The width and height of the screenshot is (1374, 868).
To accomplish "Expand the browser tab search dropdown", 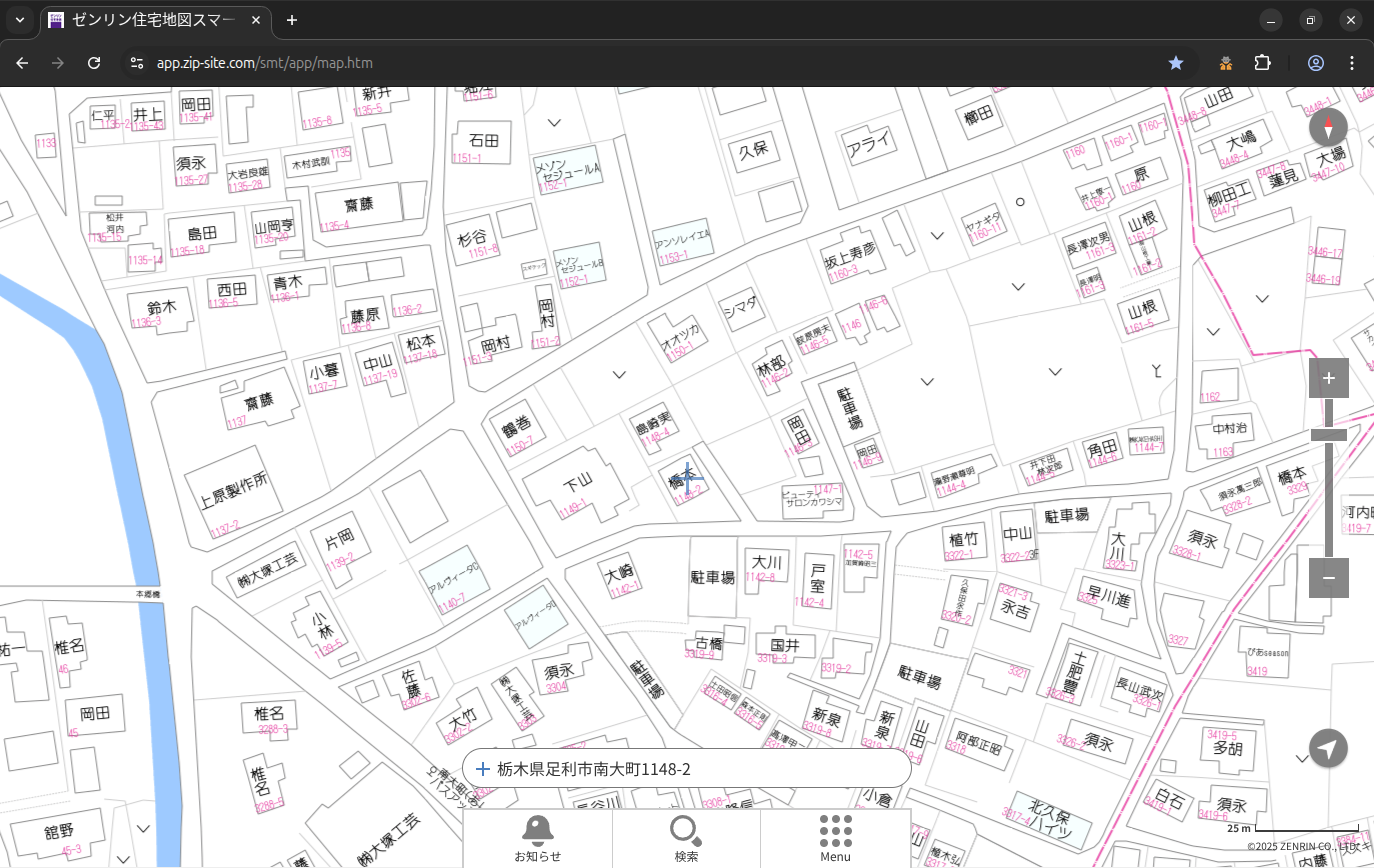I will click(x=20, y=20).
